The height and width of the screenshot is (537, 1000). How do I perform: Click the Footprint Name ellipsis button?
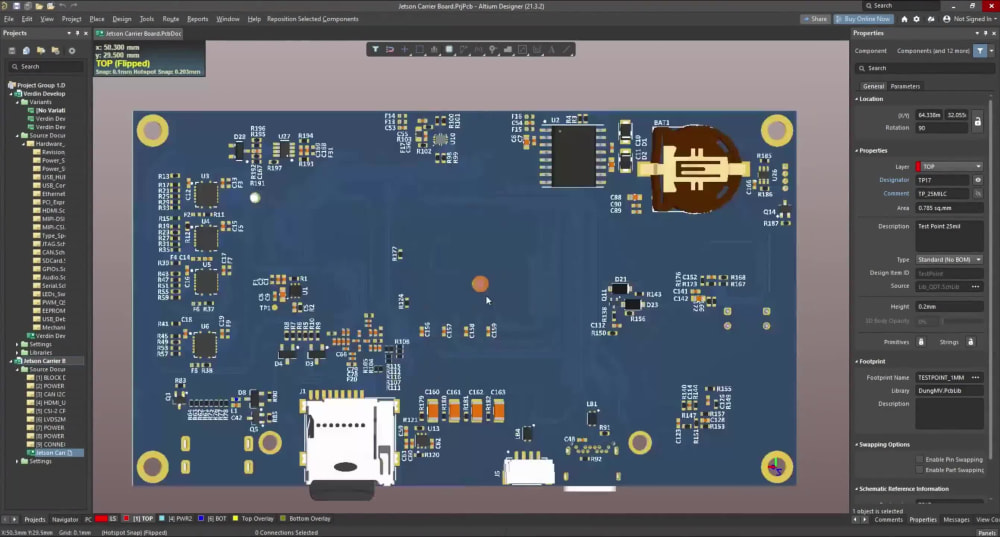975,378
